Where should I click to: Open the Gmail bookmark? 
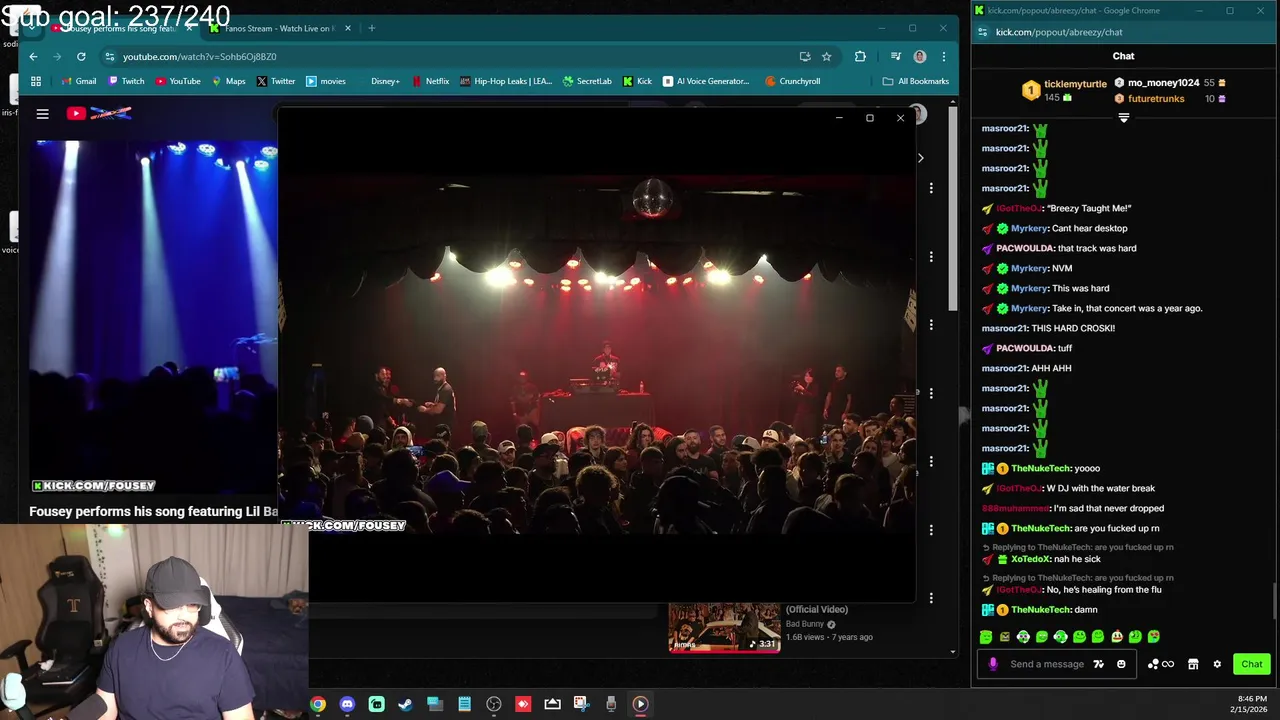coord(79,81)
